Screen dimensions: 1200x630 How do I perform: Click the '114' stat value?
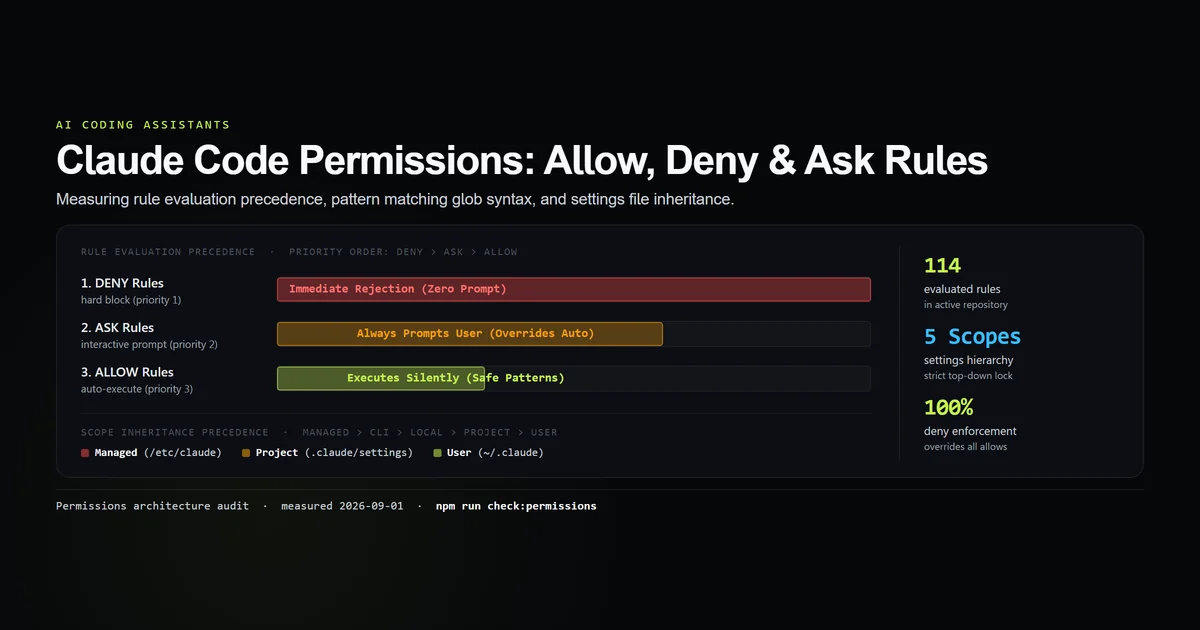click(x=942, y=266)
